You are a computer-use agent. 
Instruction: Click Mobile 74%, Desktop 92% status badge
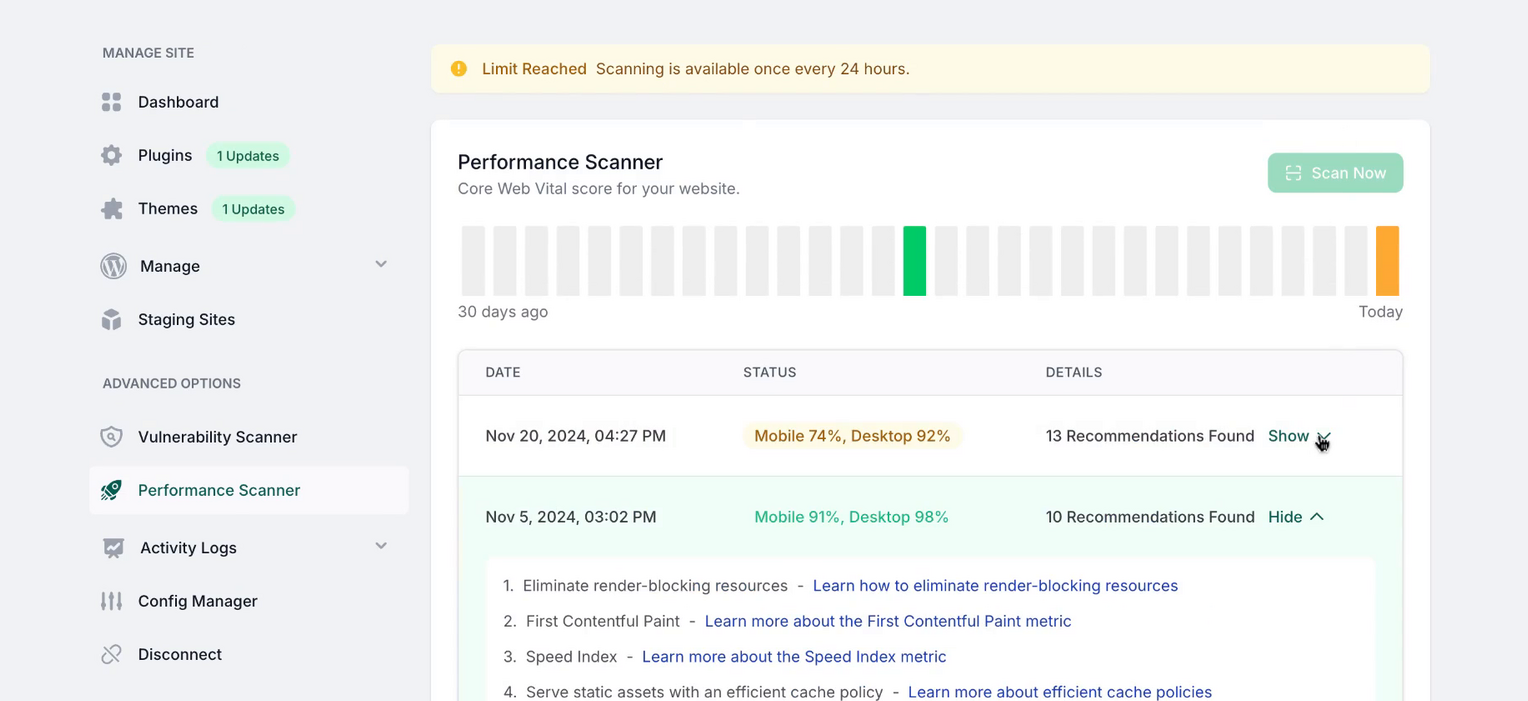[852, 436]
